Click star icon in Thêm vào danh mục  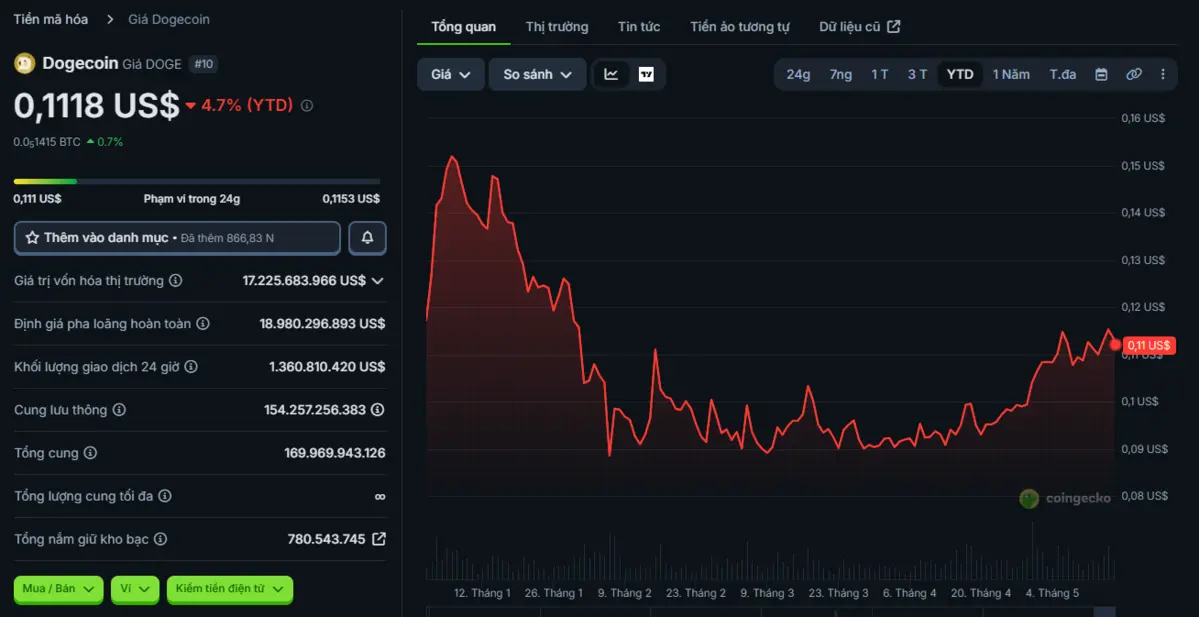32,238
